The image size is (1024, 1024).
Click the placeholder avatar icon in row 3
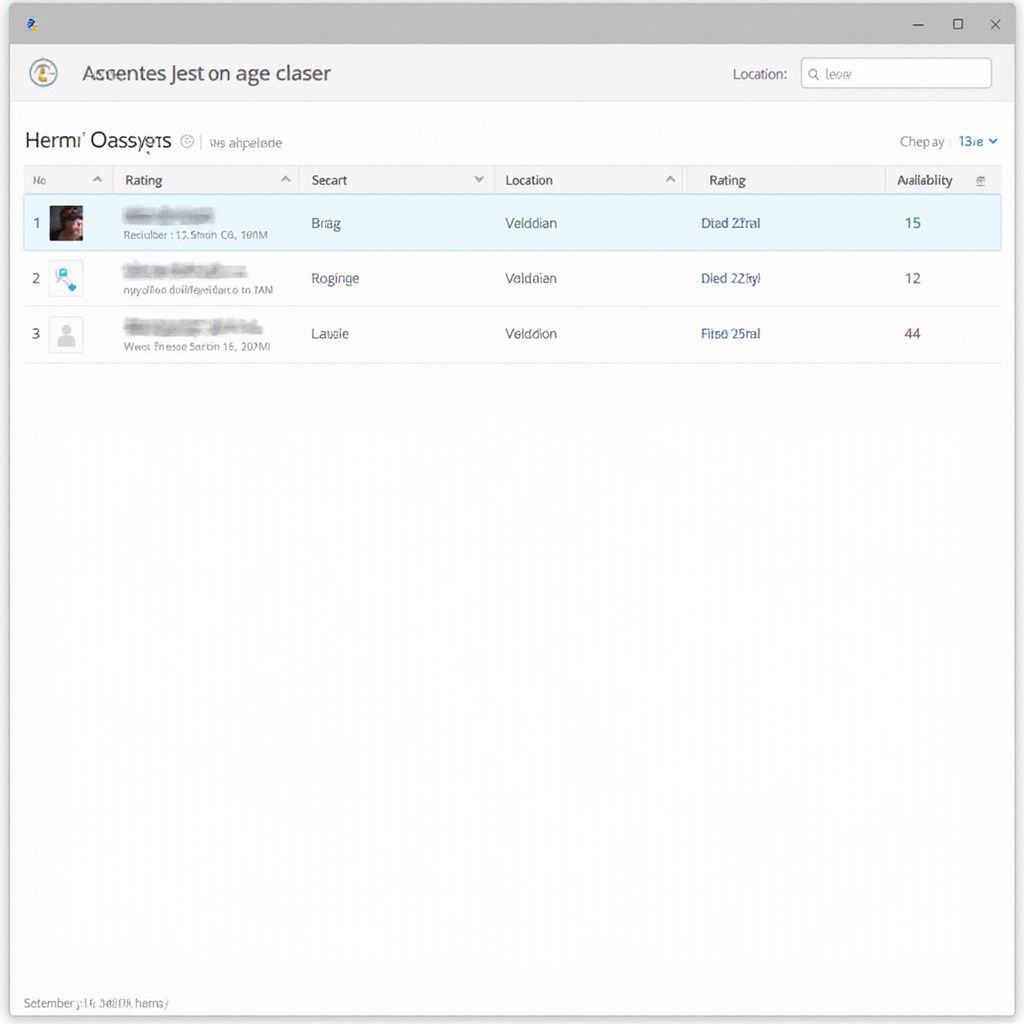(x=67, y=333)
